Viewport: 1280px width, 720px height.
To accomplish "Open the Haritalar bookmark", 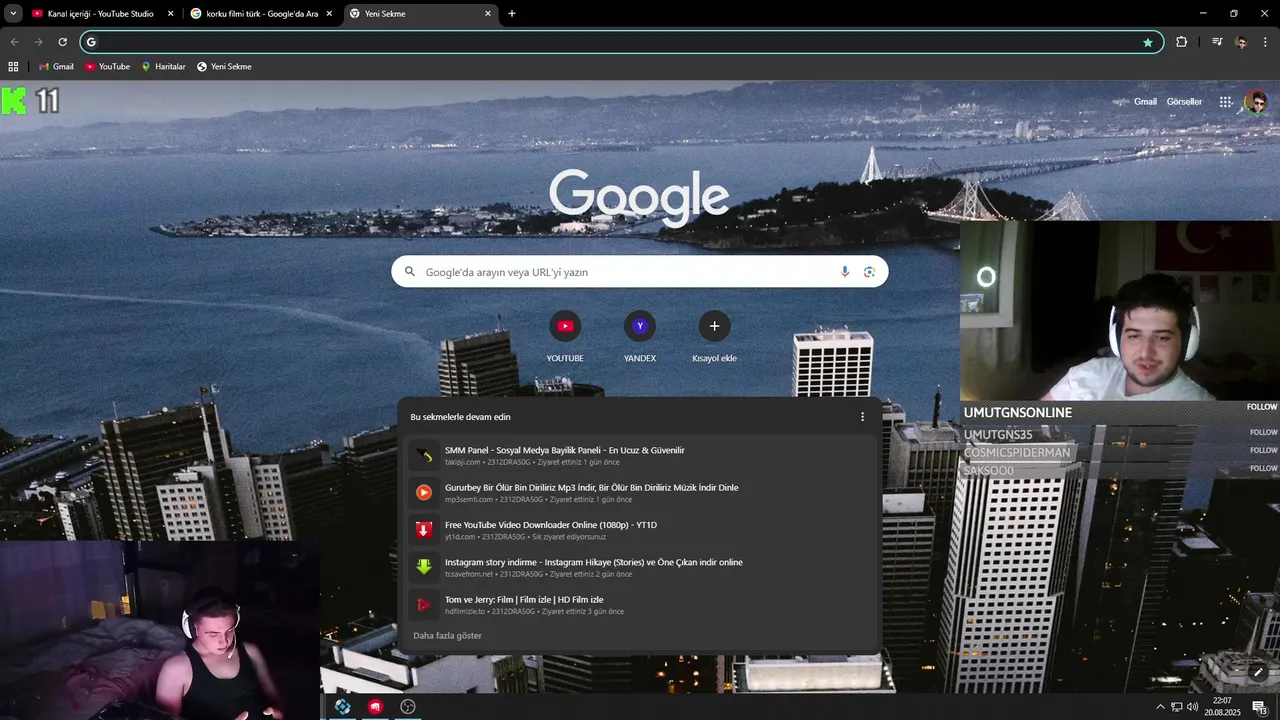I will pyautogui.click(x=163, y=67).
